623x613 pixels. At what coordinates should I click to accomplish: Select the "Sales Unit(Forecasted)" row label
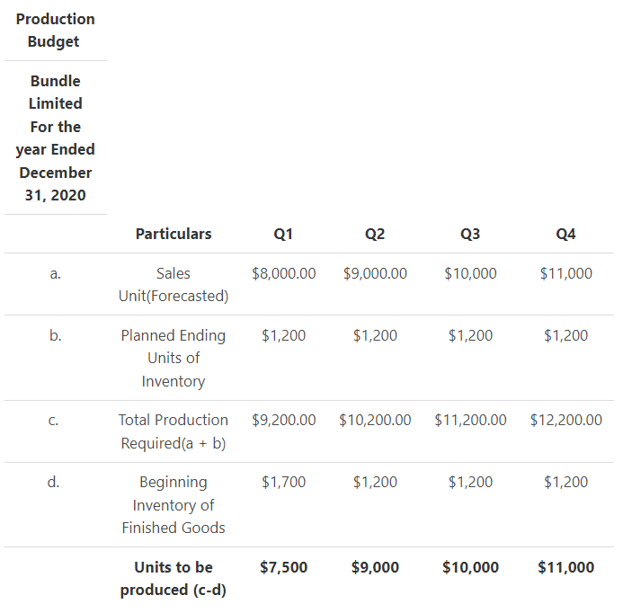tap(173, 284)
